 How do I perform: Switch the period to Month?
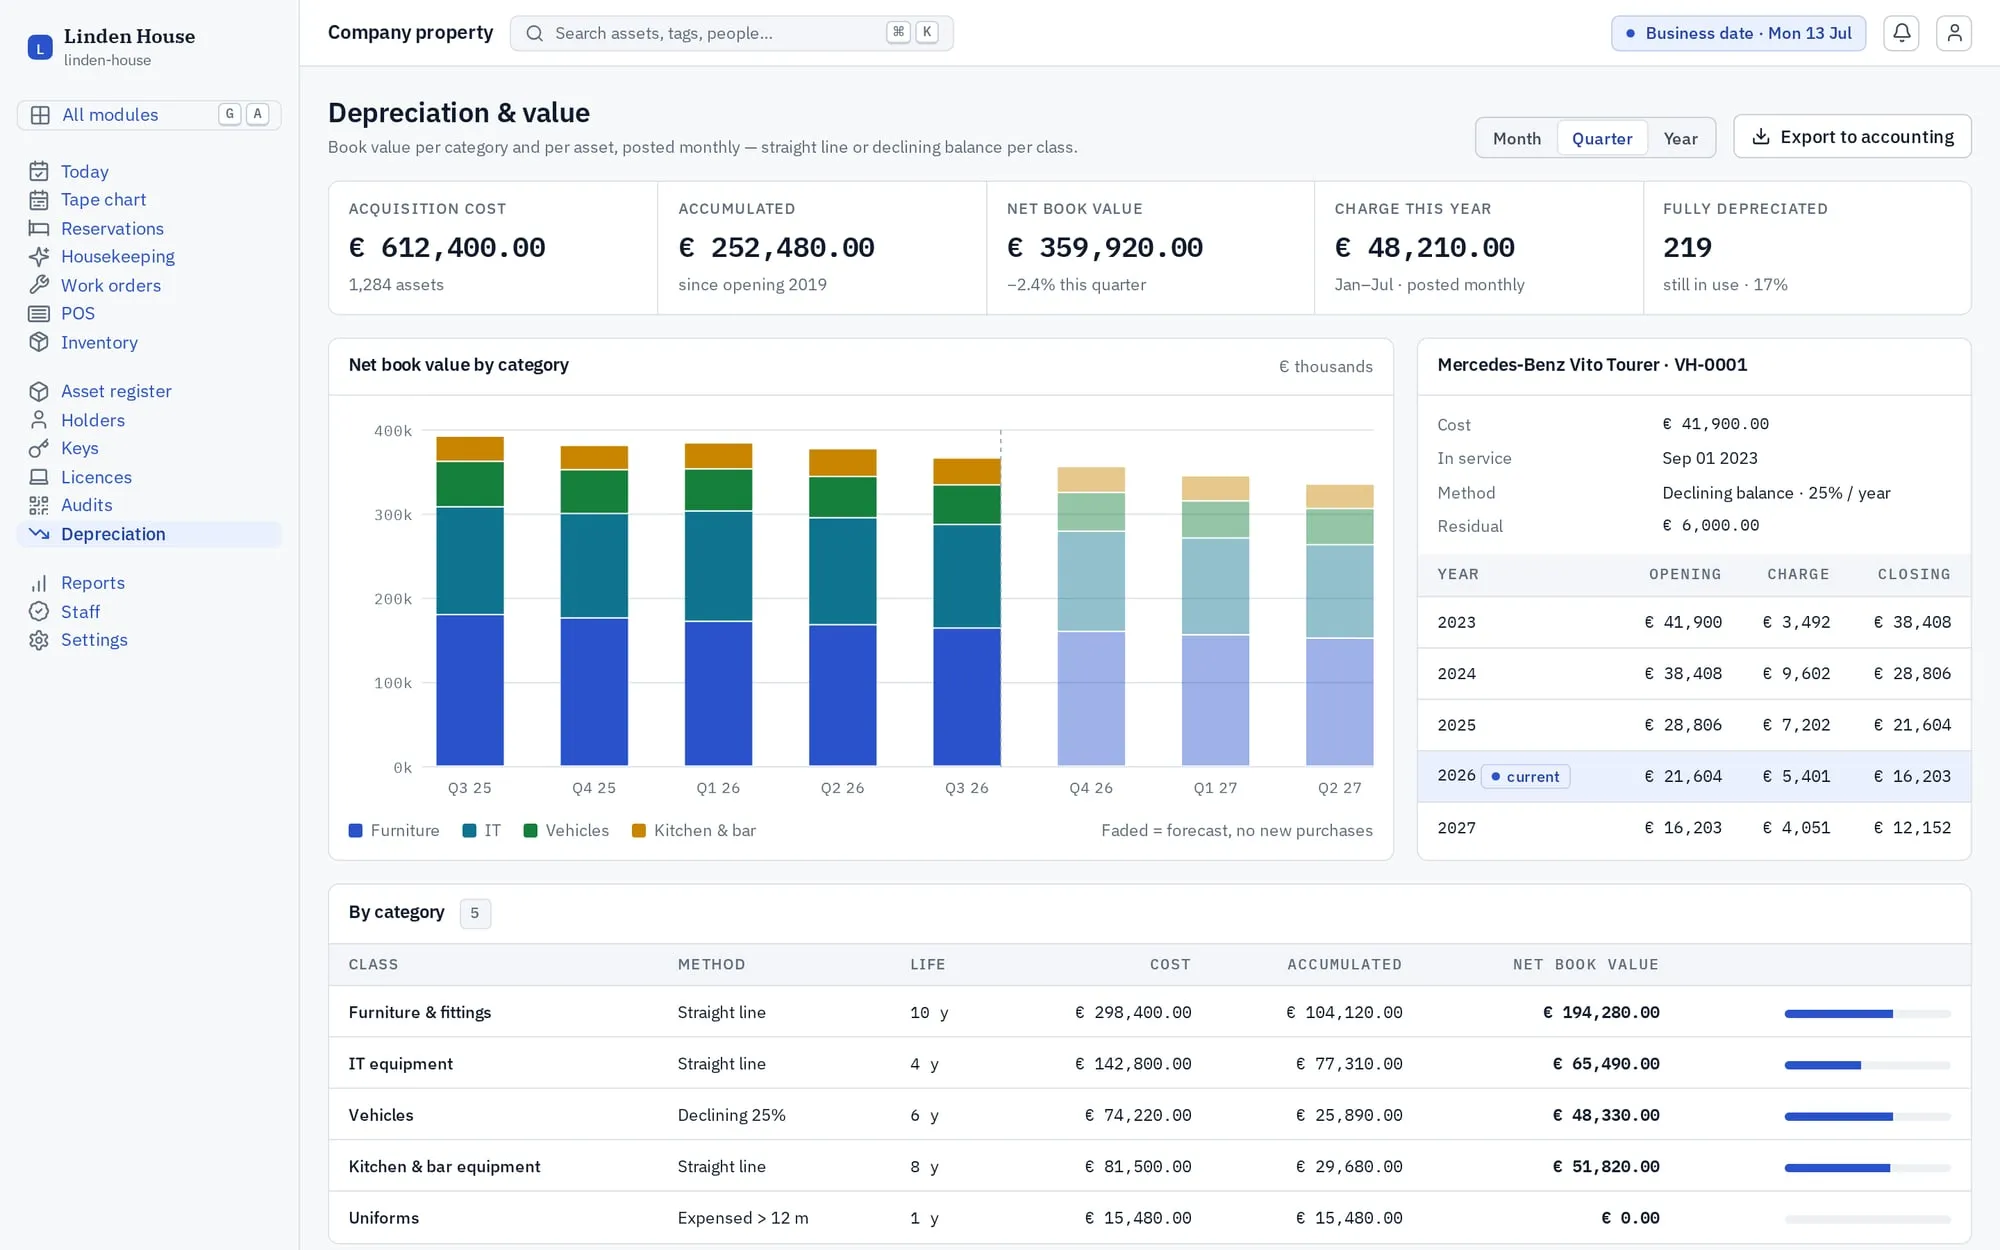pyautogui.click(x=1517, y=138)
